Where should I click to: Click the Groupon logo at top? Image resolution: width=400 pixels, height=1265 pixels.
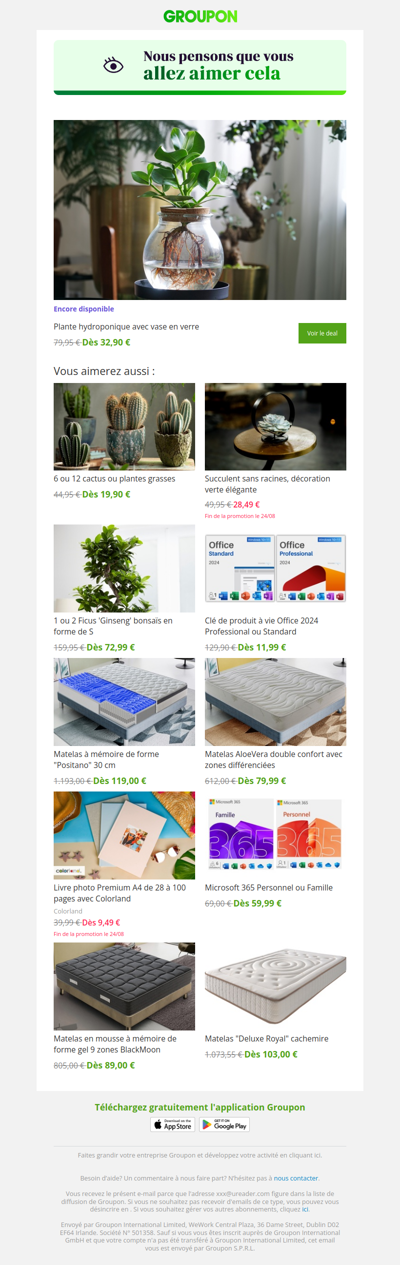pyautogui.click(x=200, y=16)
